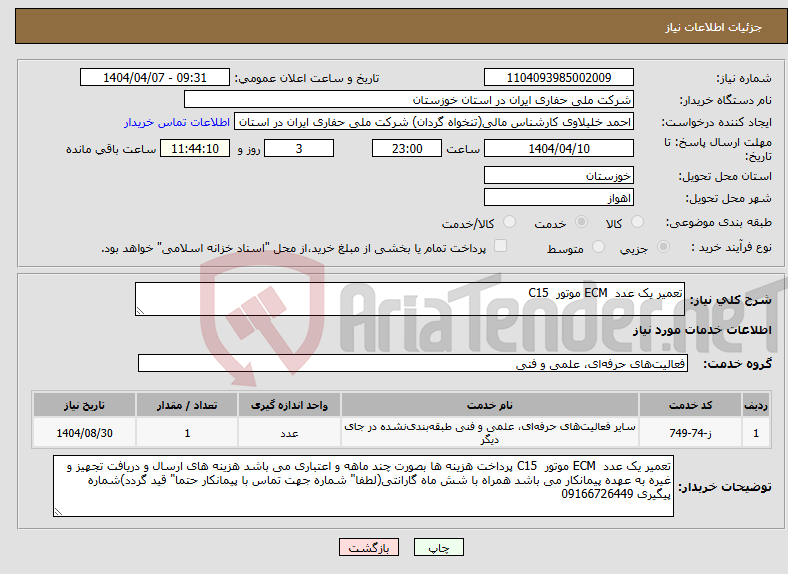
Task: Toggle the اسناد خزانه اسلامی payment checkbox
Action: 500,246
